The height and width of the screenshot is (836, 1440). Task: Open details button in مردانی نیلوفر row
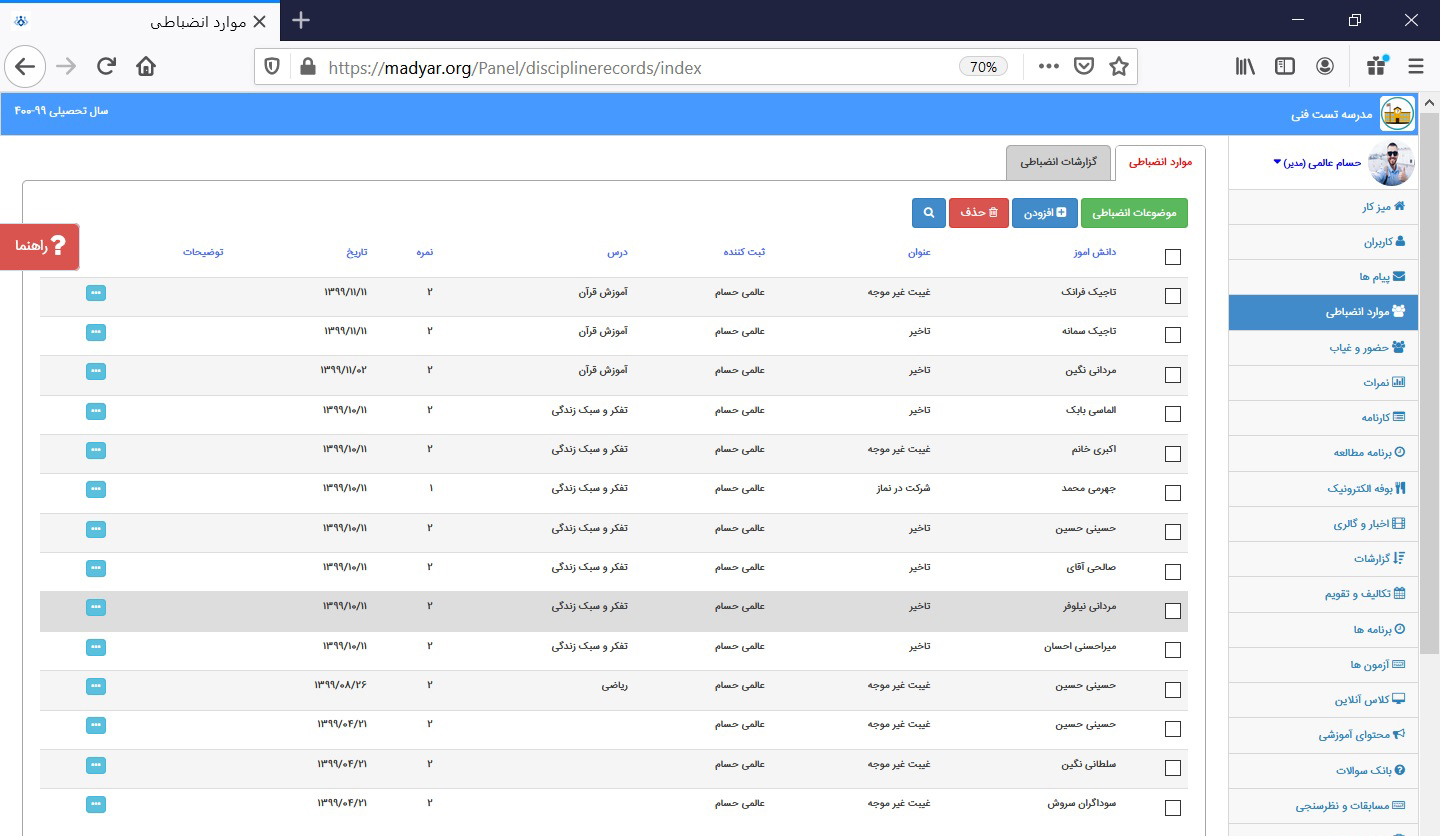click(96, 607)
